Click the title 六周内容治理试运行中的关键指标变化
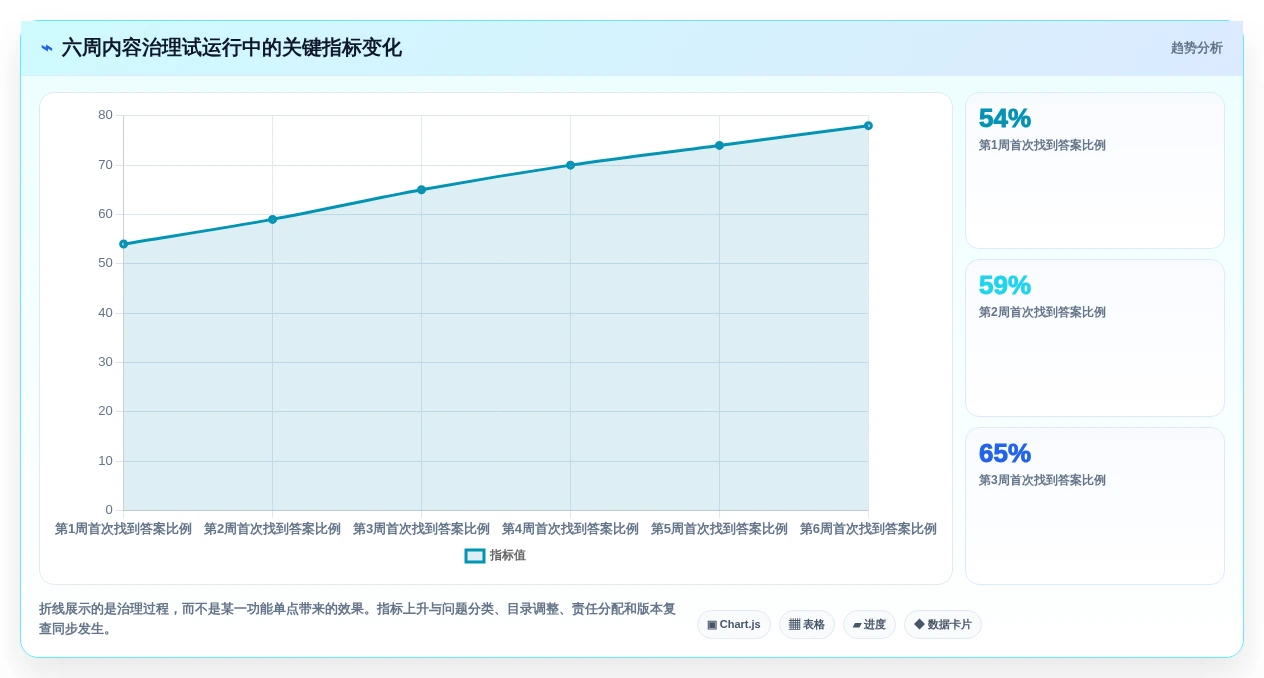 click(x=231, y=48)
